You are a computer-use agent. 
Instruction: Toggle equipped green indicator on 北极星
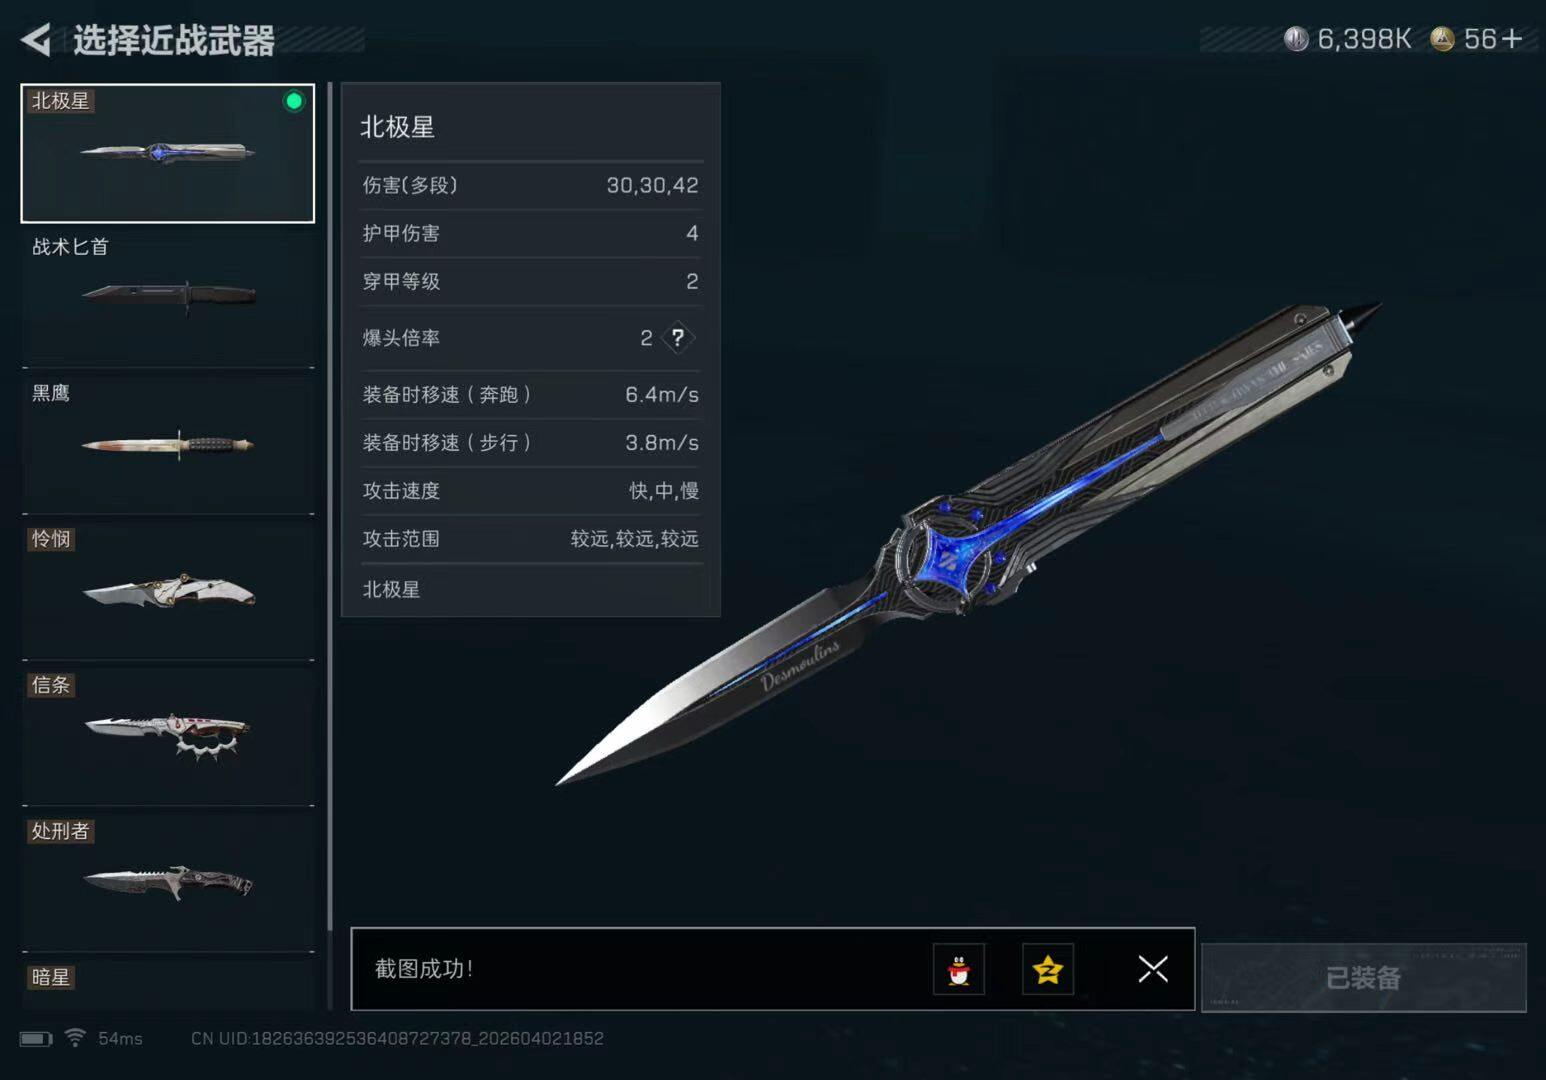(x=294, y=101)
